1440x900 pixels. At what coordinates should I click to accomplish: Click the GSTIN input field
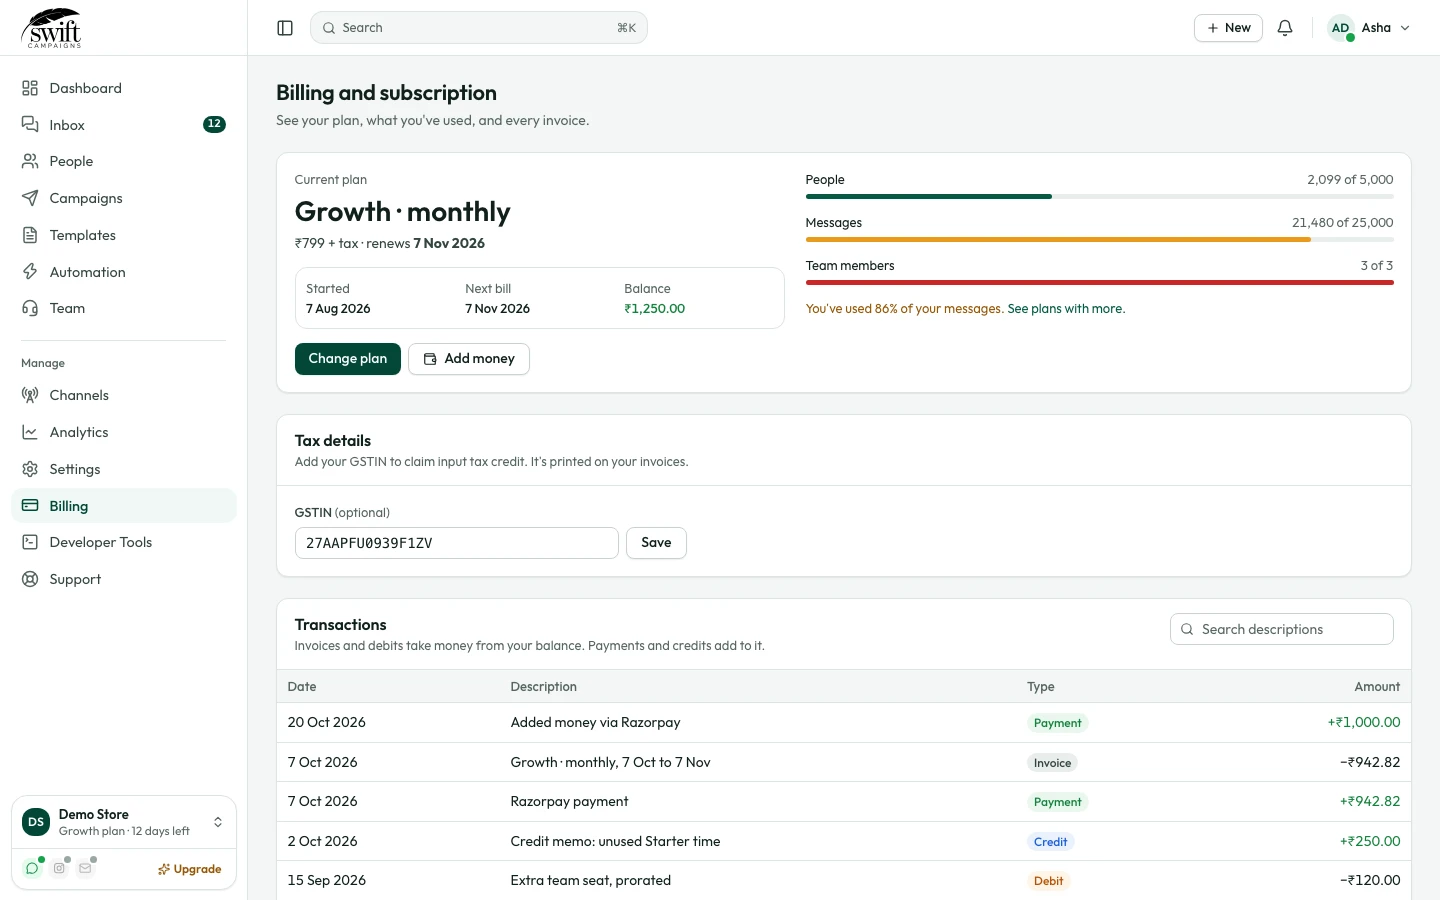[457, 543]
